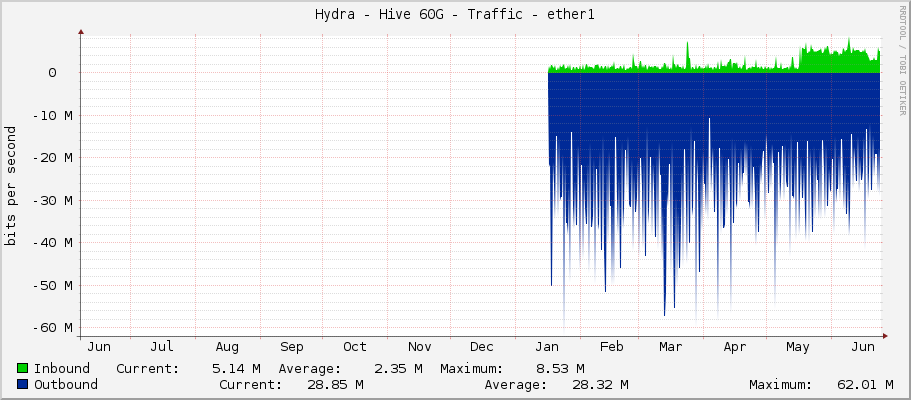Viewport: 911px width, 400px height.
Task: Click the red arrow atop the y-axis
Action: [x=81, y=31]
